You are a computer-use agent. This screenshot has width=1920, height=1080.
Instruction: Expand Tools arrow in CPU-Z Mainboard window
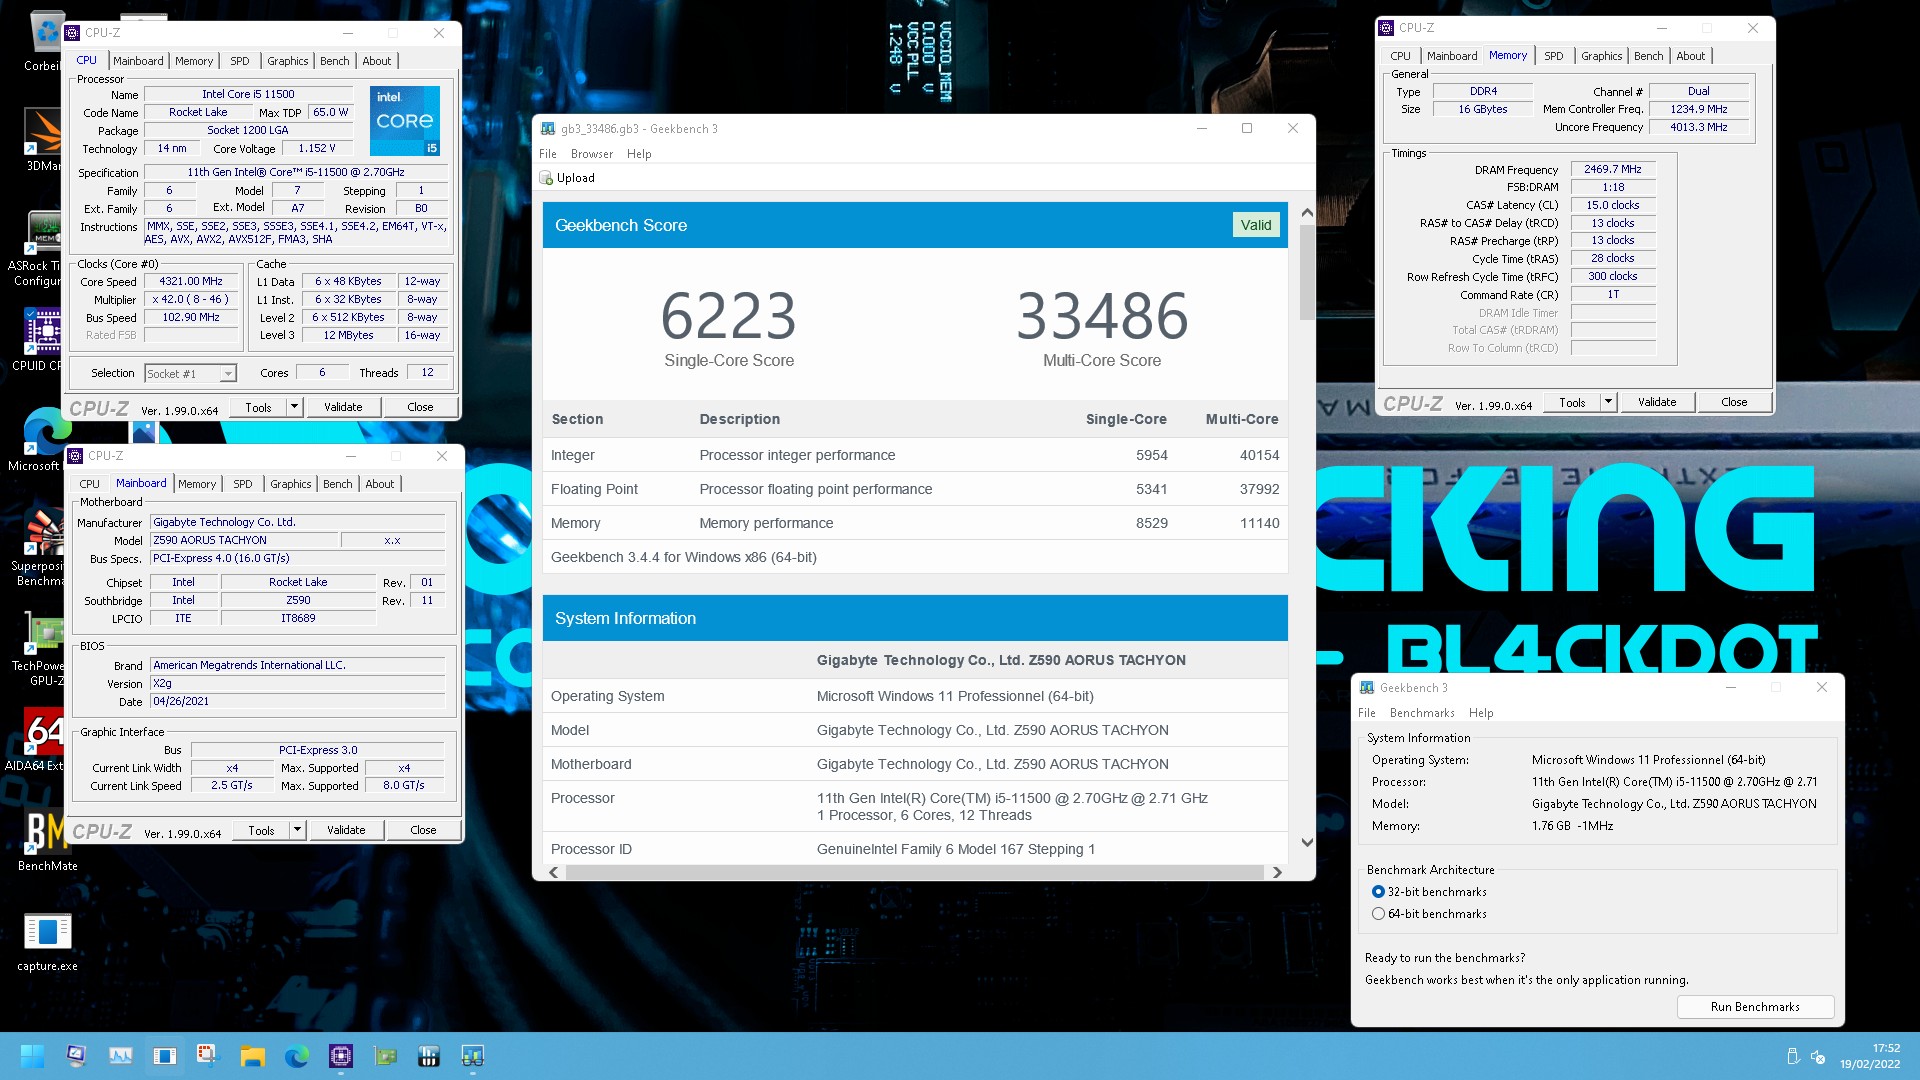point(298,830)
